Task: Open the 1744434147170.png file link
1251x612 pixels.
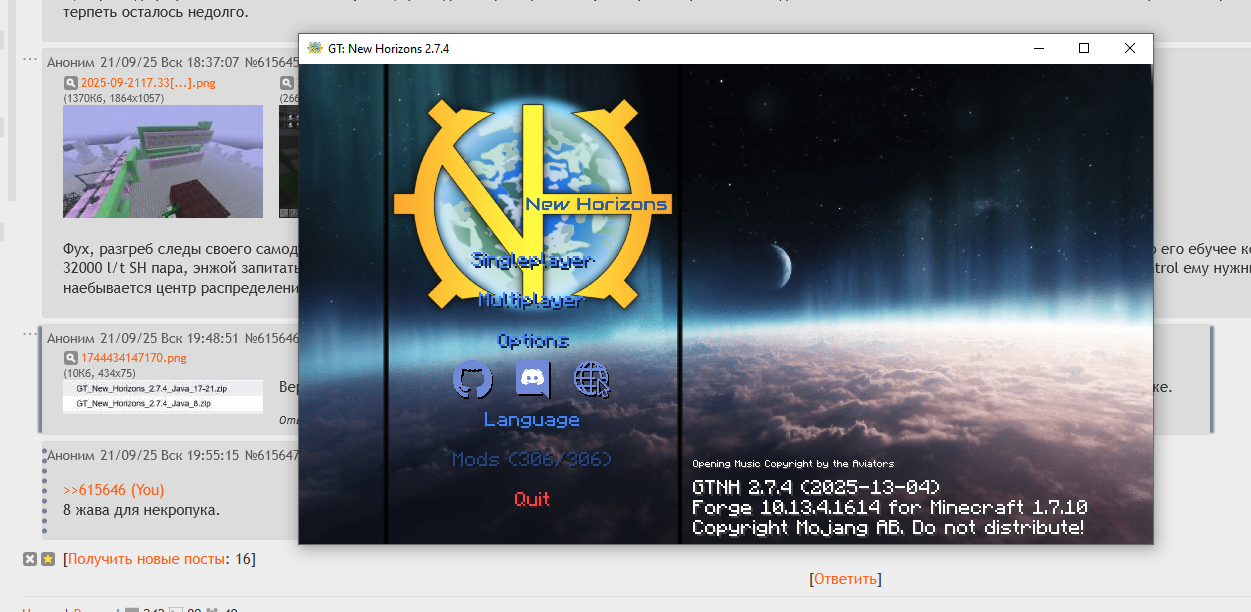Action: tap(134, 358)
